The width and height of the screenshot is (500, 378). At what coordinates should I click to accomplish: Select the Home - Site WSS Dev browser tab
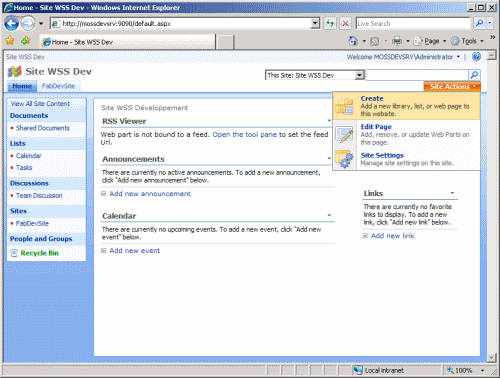(x=127, y=42)
